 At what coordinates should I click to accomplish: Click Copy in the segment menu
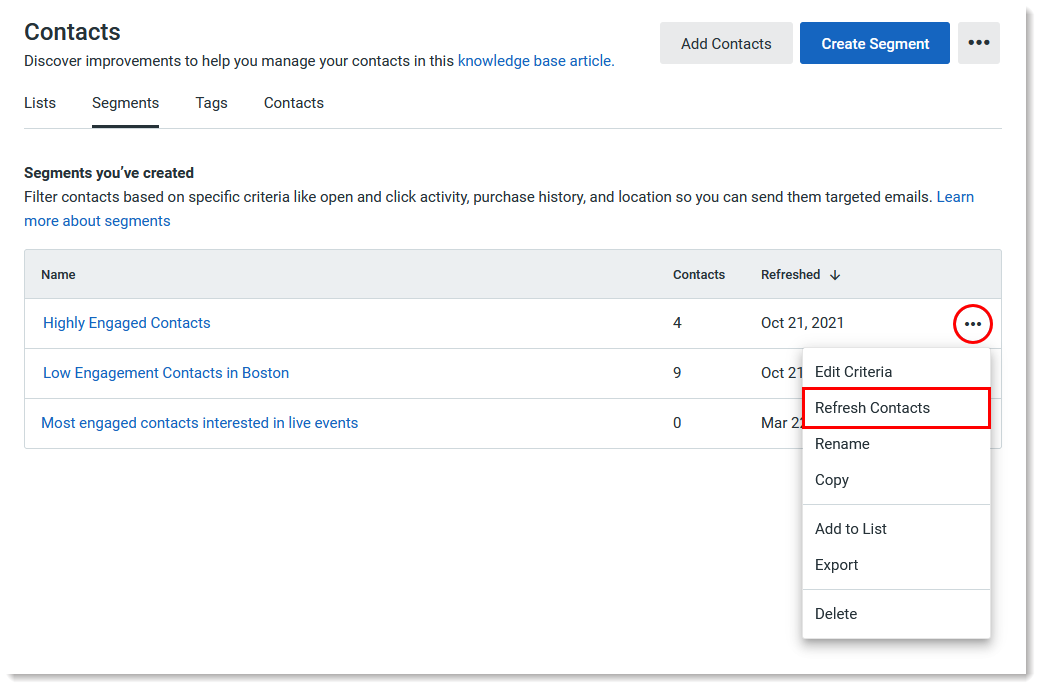click(831, 479)
